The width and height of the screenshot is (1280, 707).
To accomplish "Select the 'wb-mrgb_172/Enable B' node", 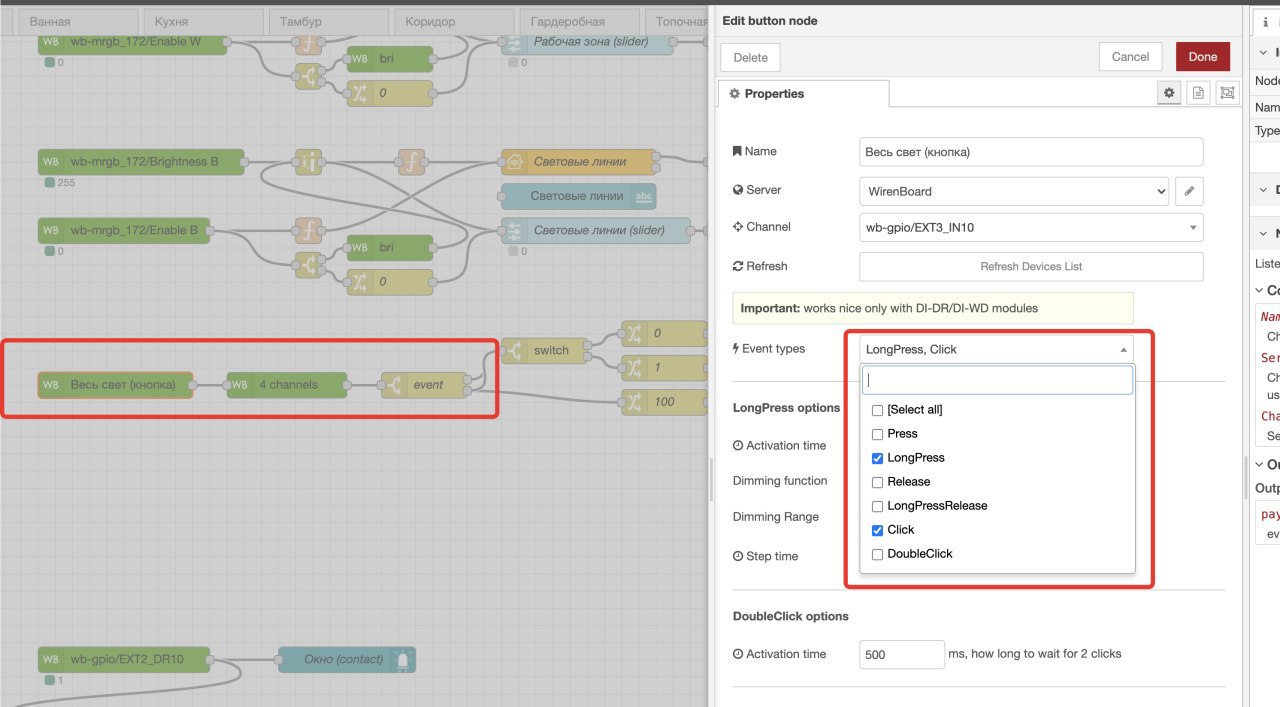I will tap(124, 230).
